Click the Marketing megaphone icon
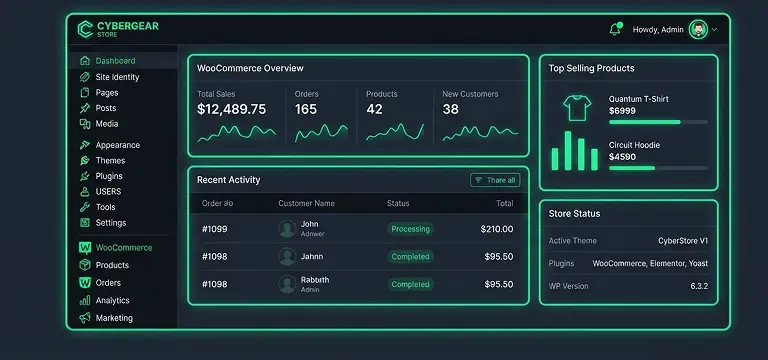 85,318
